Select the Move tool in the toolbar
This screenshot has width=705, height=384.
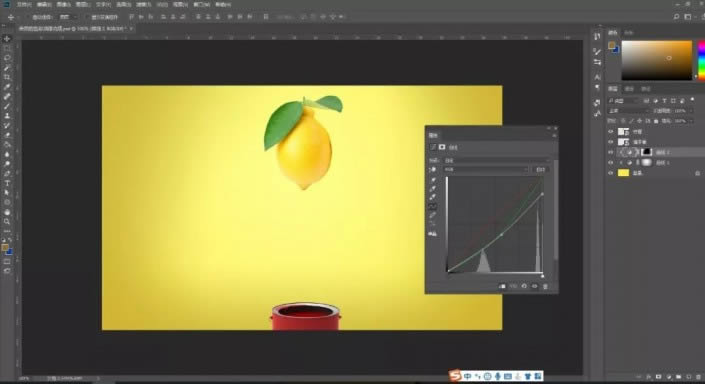coord(7,39)
